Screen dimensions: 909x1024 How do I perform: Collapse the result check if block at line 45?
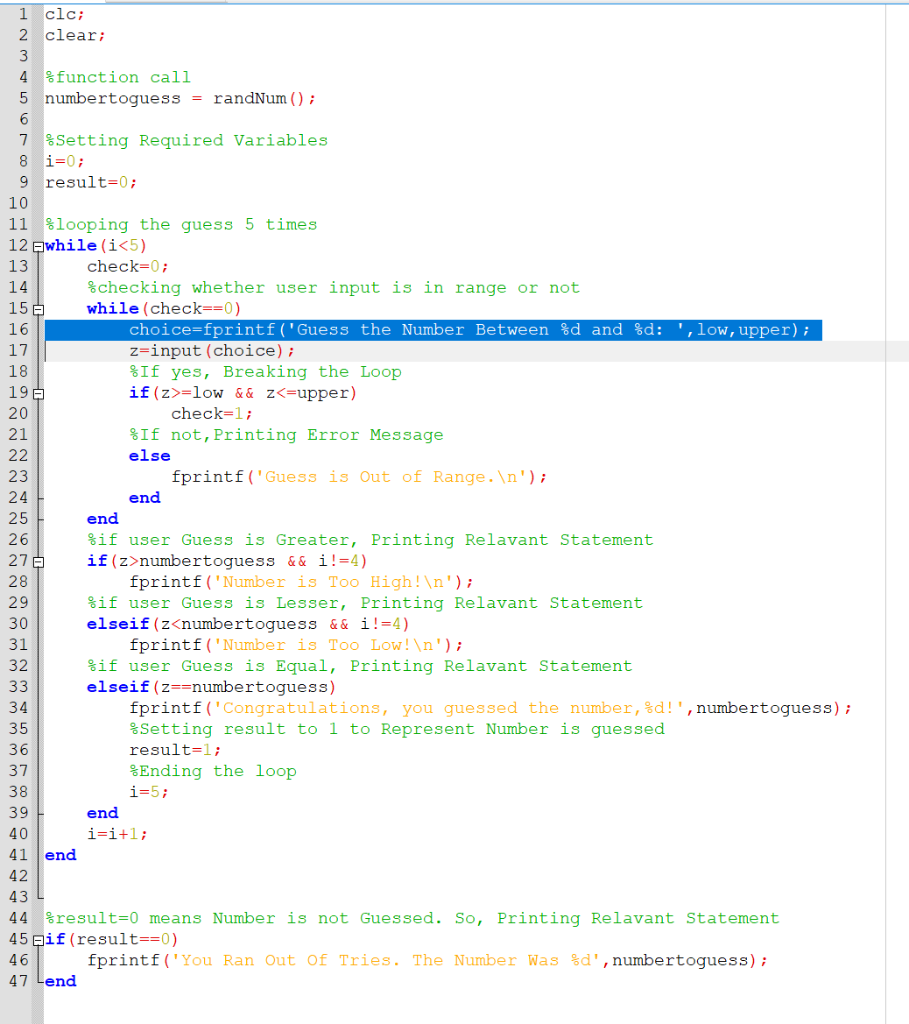(36, 939)
